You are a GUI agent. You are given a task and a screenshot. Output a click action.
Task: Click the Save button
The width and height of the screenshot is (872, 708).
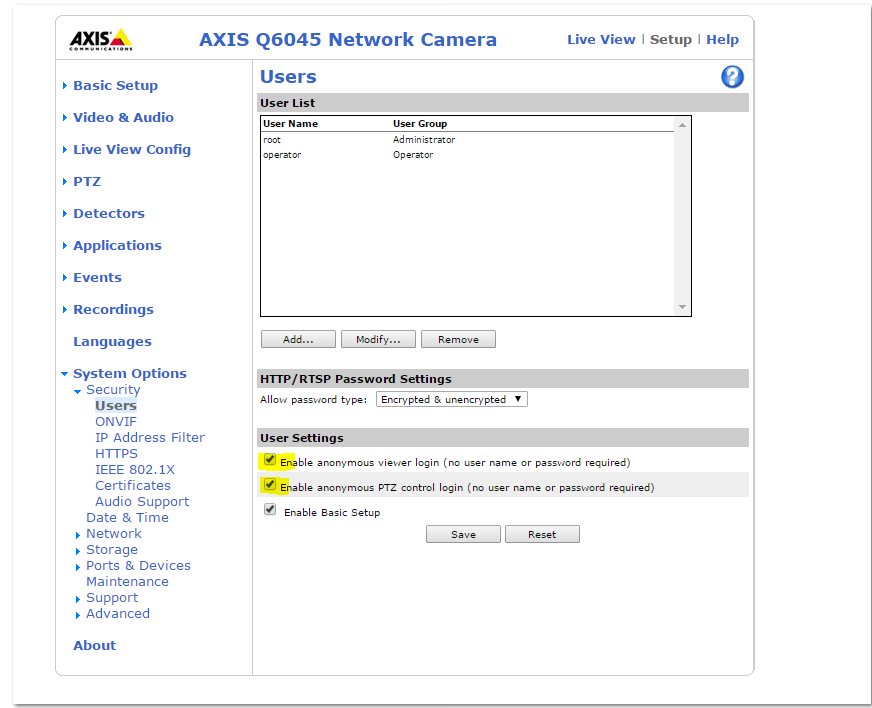[463, 534]
